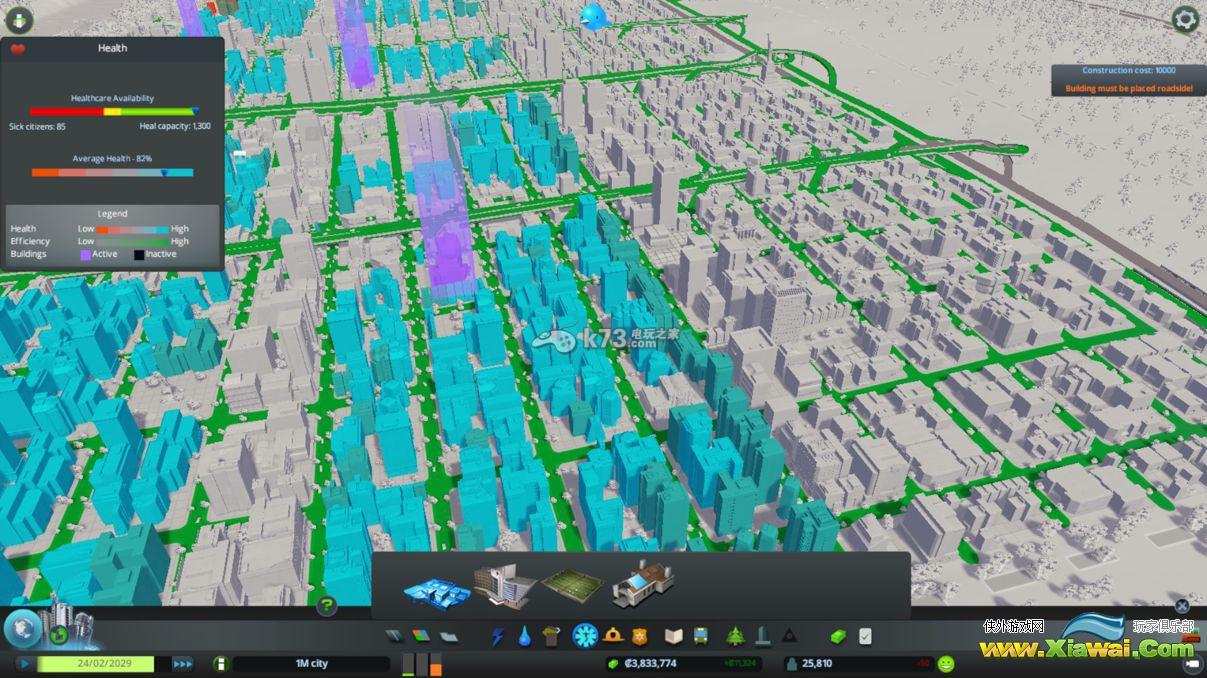Click the Healthcare Availability bar
Viewport: 1207px width, 678px height.
pyautogui.click(x=112, y=112)
